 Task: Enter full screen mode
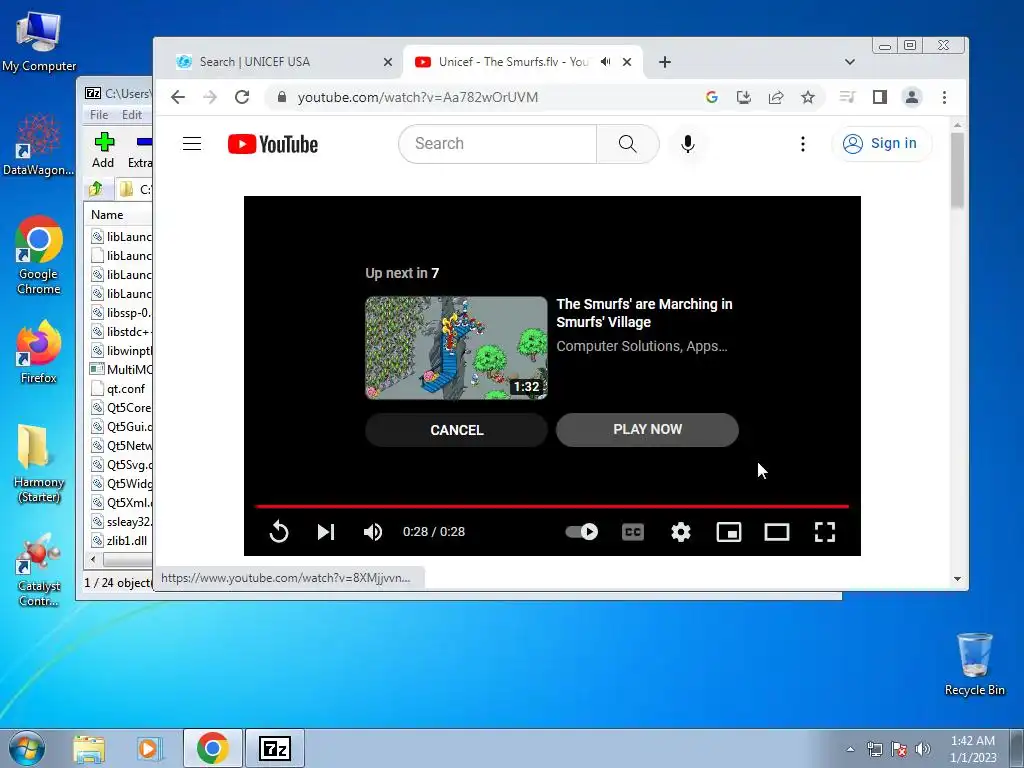[825, 532]
